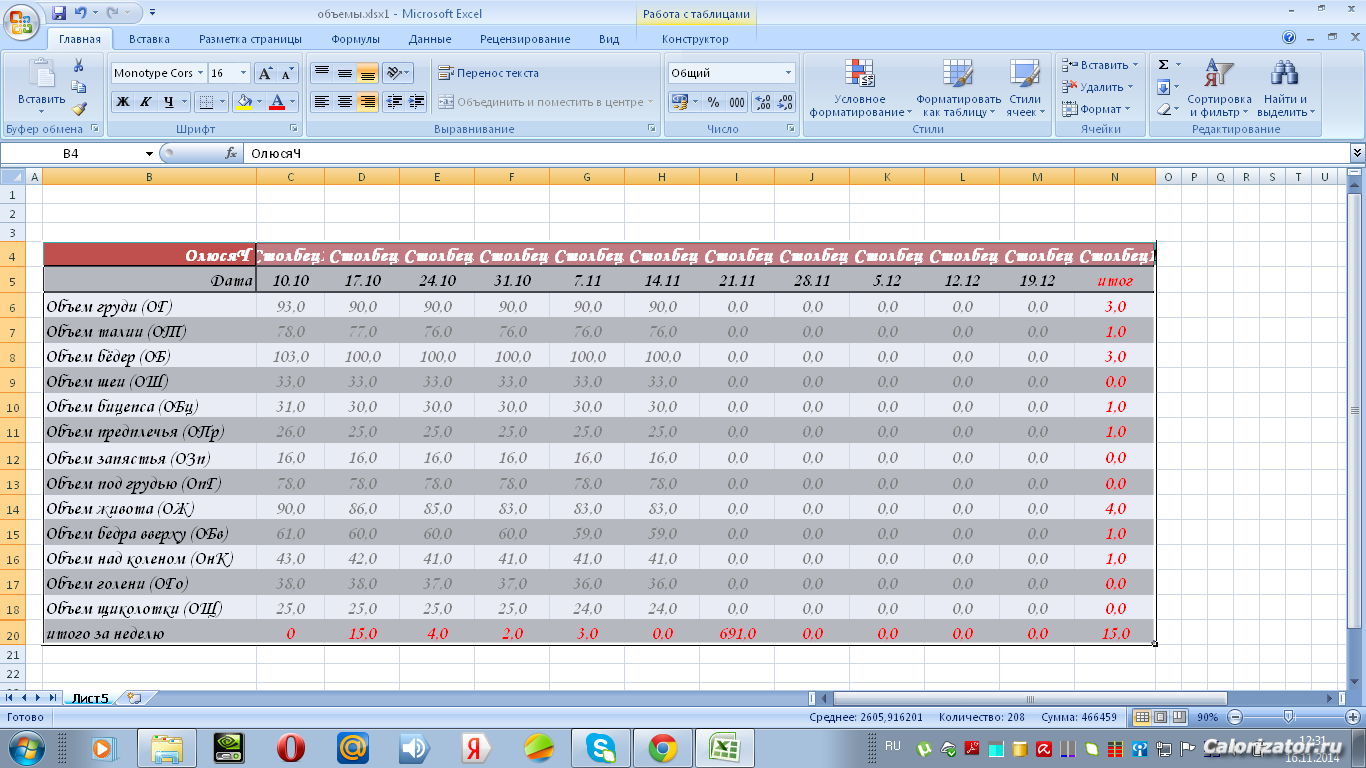Click the Save icon in quick access toolbar

[59, 13]
